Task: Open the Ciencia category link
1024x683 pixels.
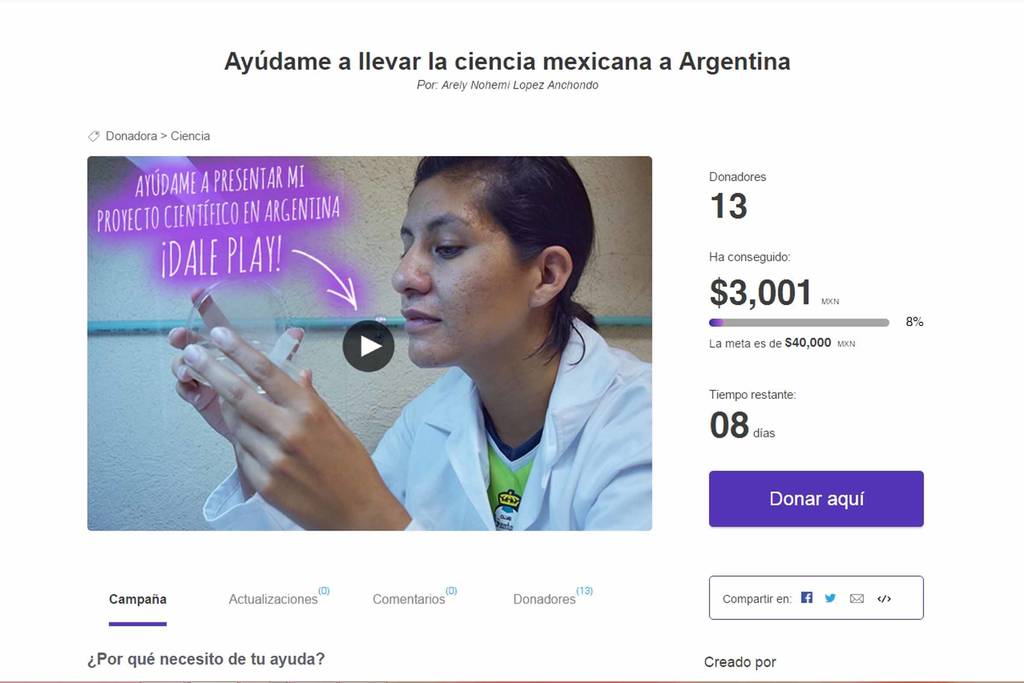Action: coord(190,136)
